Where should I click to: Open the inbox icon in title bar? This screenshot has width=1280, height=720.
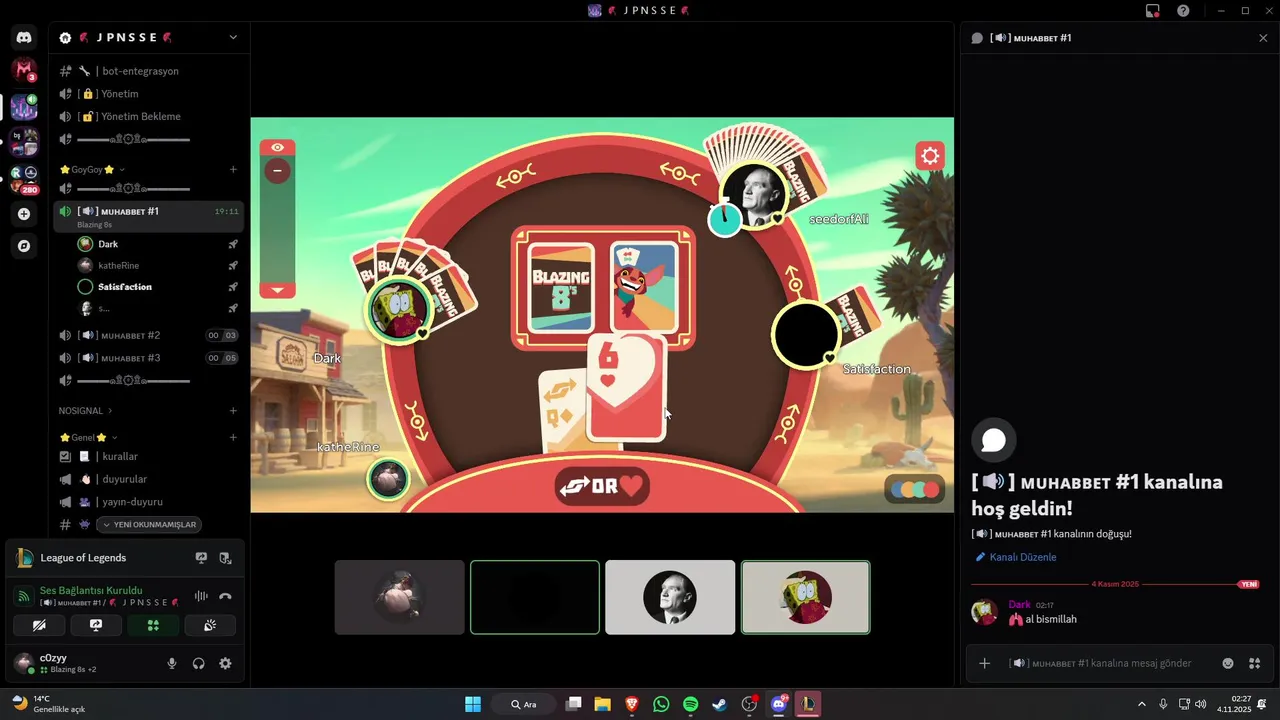pos(1153,10)
